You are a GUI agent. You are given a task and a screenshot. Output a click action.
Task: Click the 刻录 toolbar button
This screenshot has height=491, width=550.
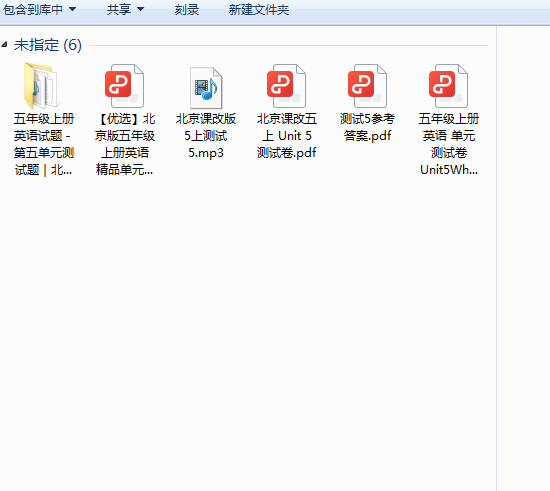tap(187, 9)
